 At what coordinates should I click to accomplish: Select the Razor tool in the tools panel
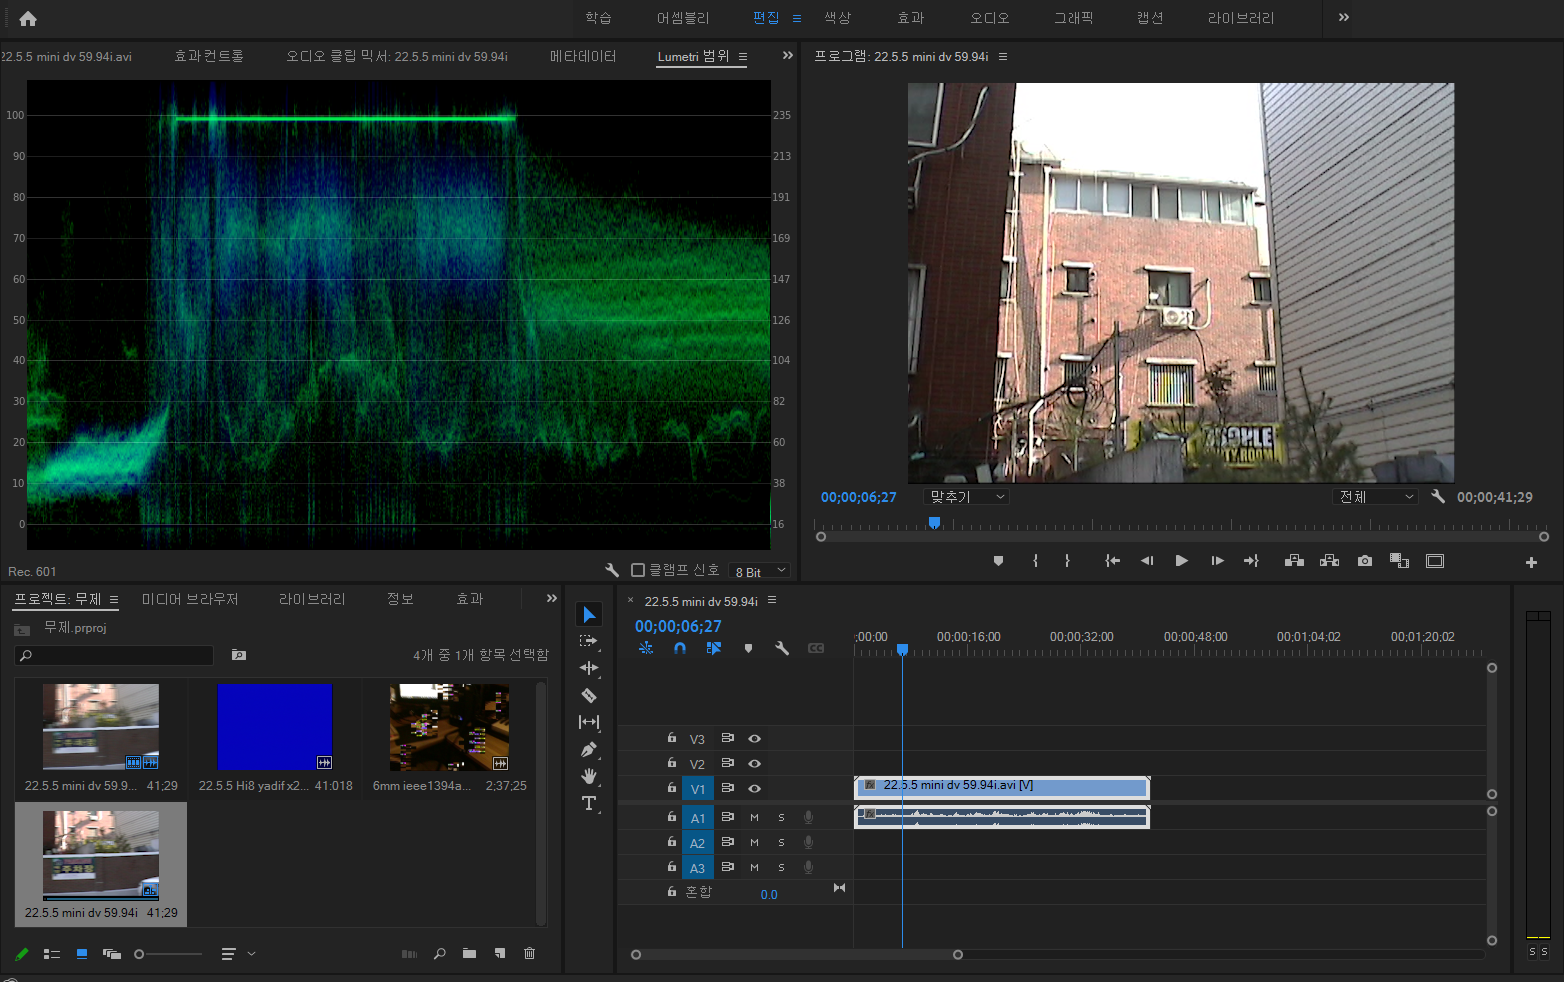[589, 695]
